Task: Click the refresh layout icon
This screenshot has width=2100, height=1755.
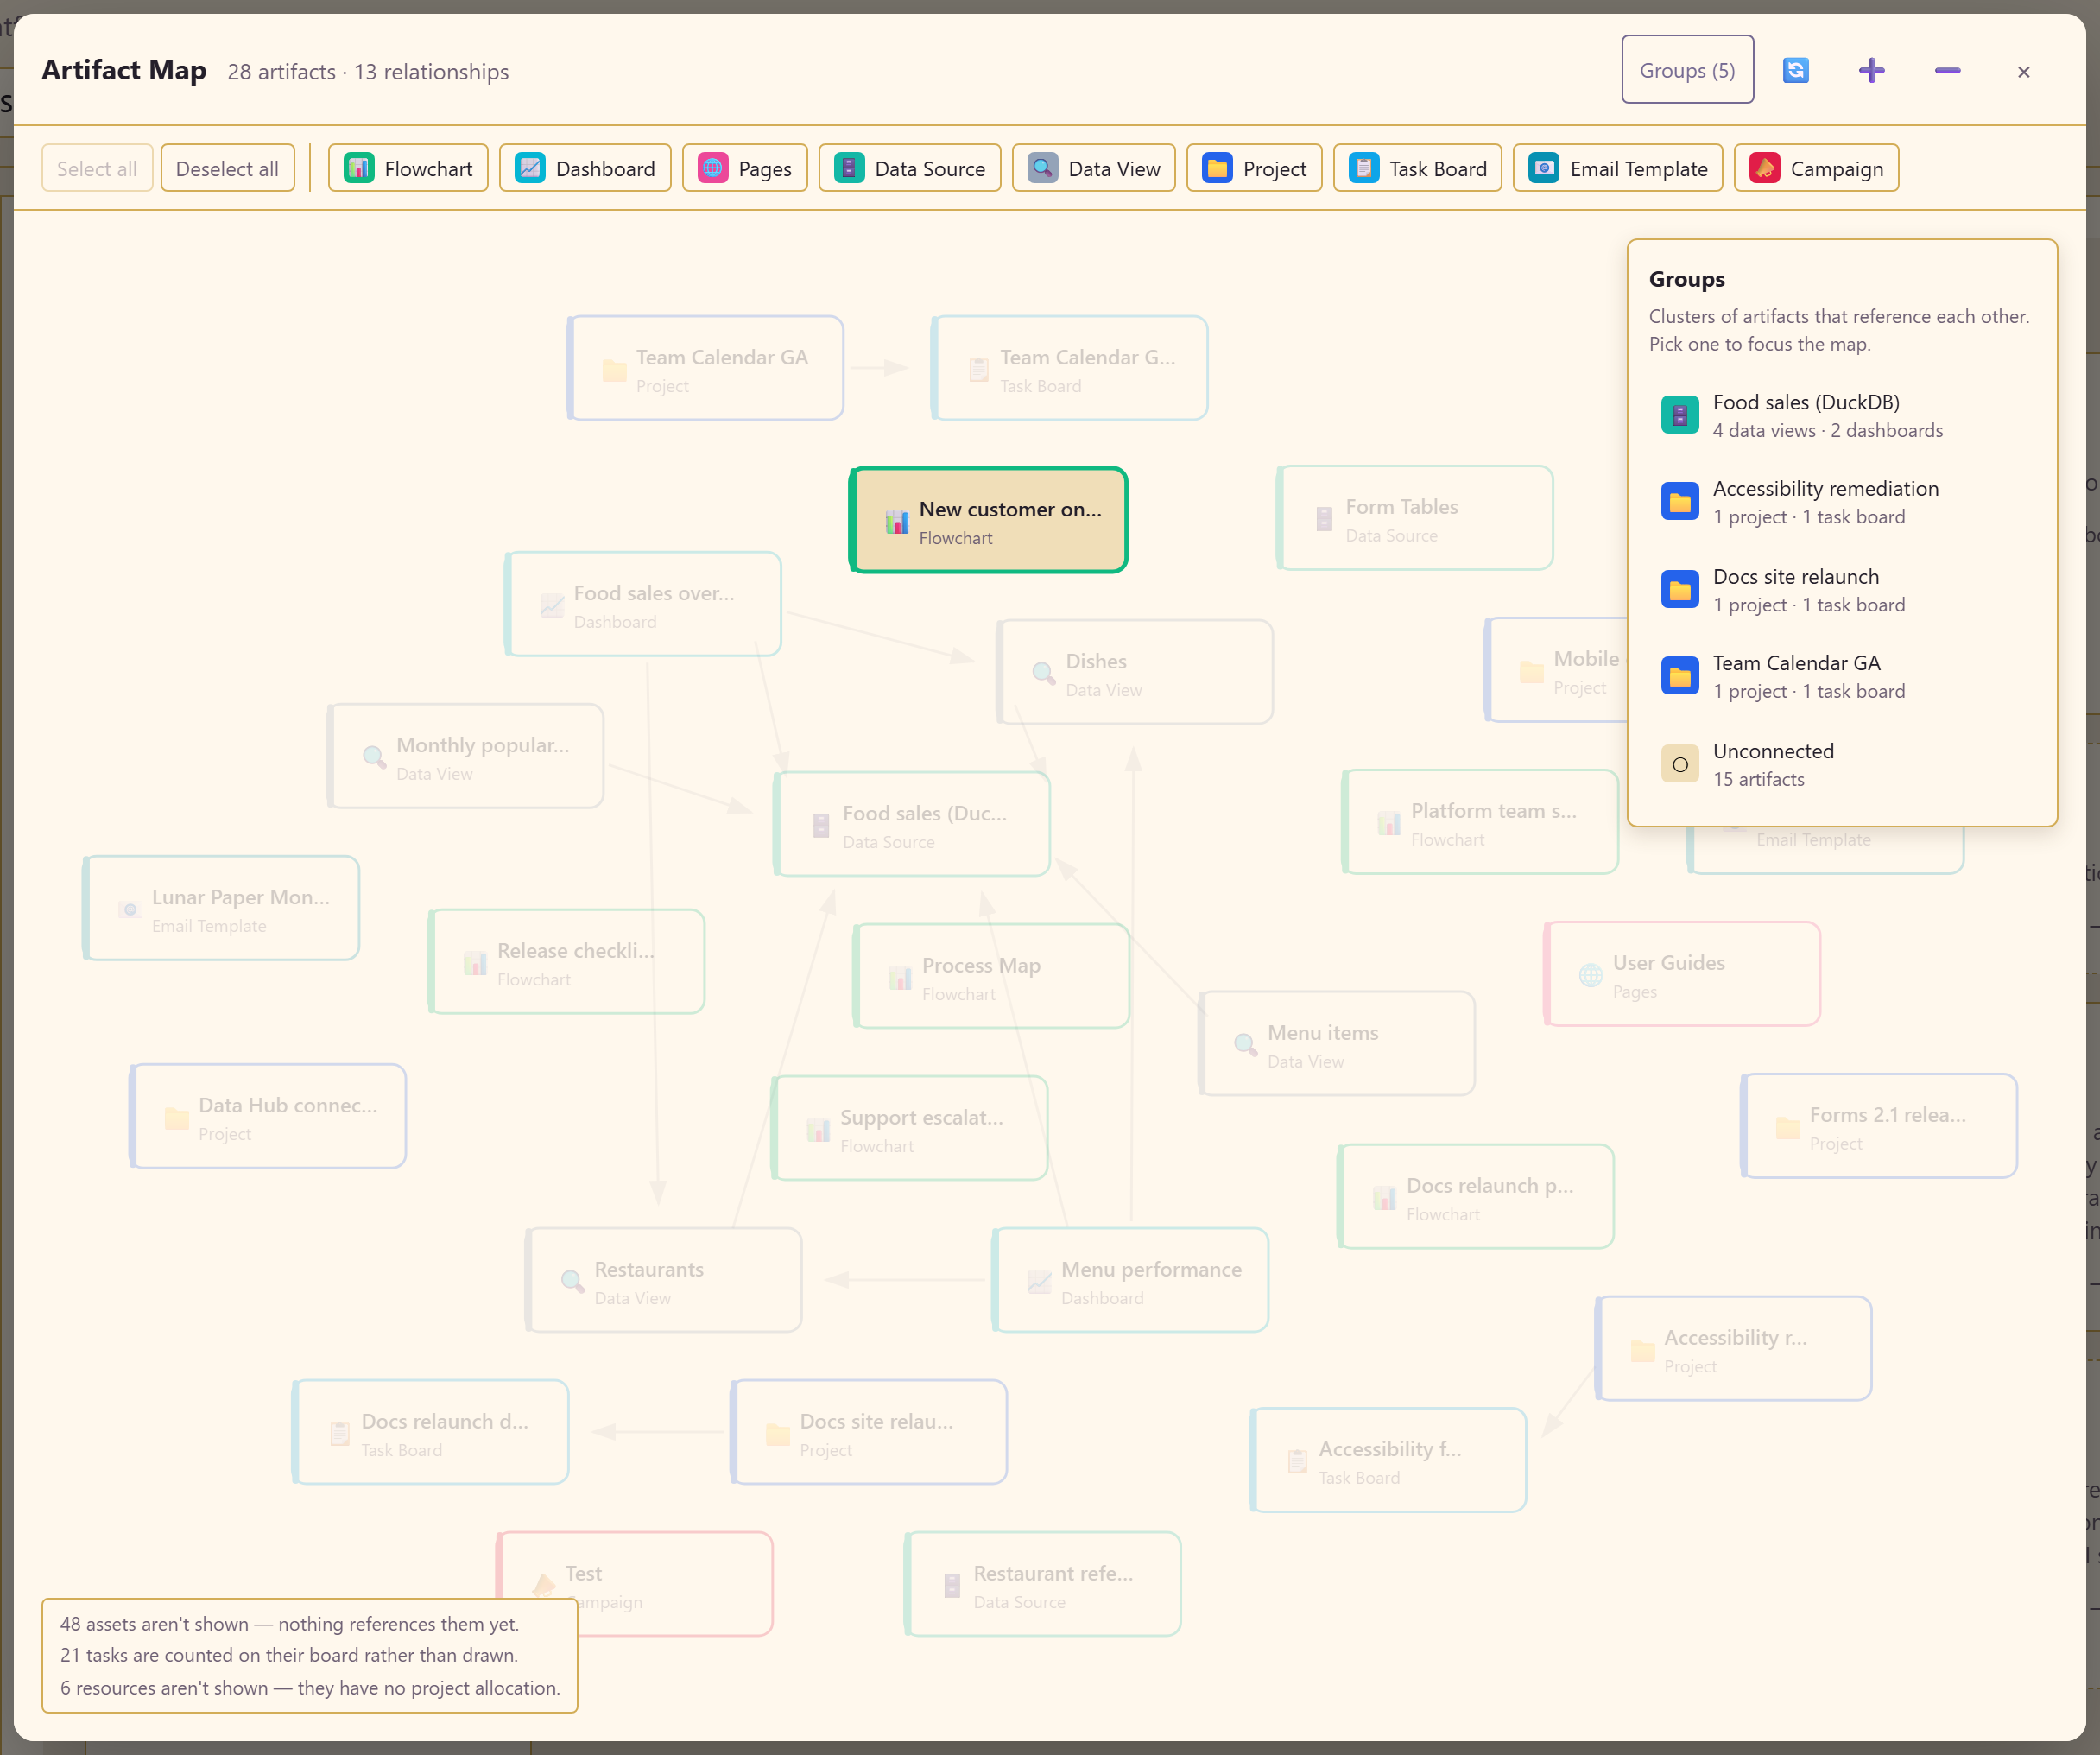Action: tap(1795, 70)
